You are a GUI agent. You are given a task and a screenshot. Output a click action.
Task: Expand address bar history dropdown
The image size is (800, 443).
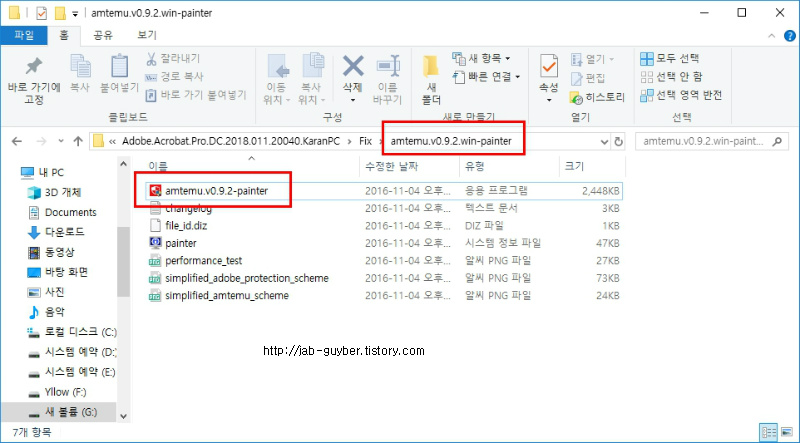604,142
